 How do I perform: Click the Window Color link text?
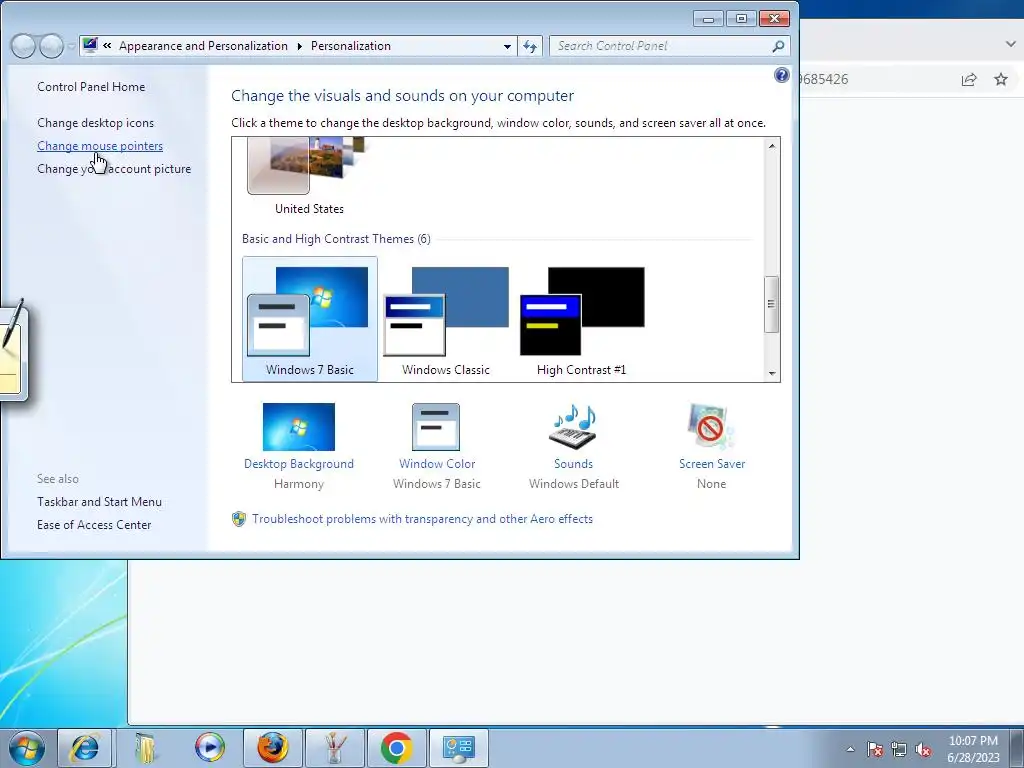pos(437,464)
